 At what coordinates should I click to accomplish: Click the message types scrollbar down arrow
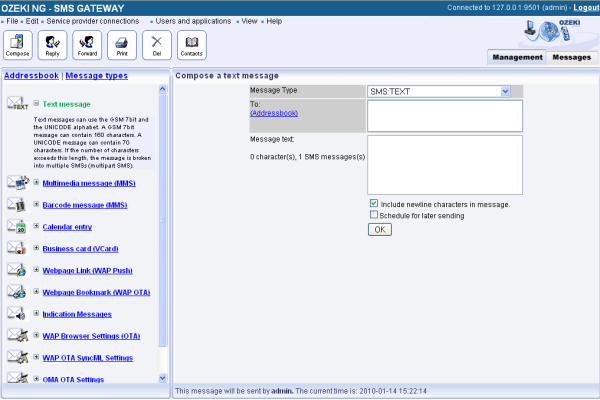pyautogui.click(x=163, y=378)
